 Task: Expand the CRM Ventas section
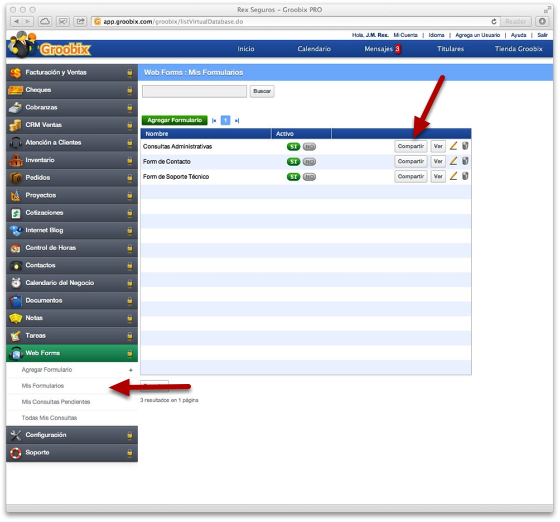point(72,125)
